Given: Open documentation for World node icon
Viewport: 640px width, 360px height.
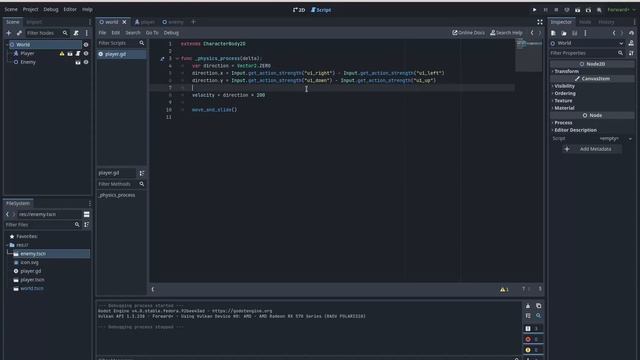Looking at the screenshot, I should [631, 43].
